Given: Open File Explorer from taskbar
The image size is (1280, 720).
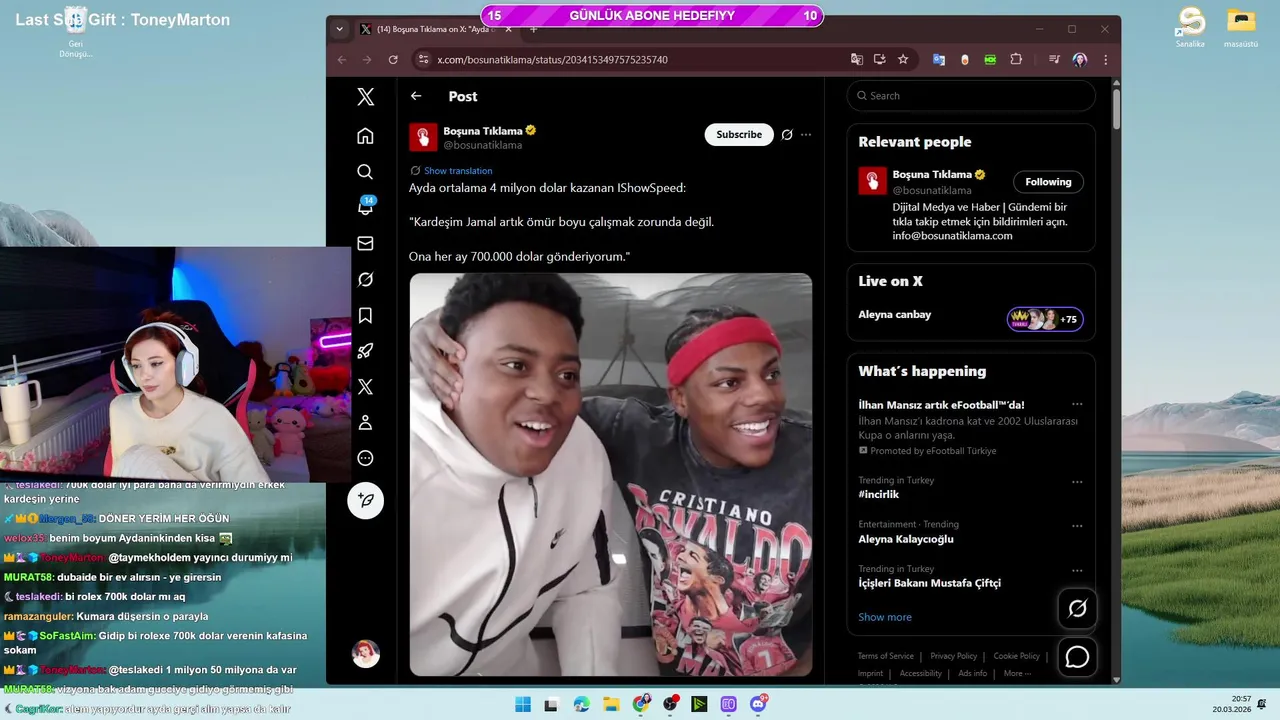Looking at the screenshot, I should (611, 704).
